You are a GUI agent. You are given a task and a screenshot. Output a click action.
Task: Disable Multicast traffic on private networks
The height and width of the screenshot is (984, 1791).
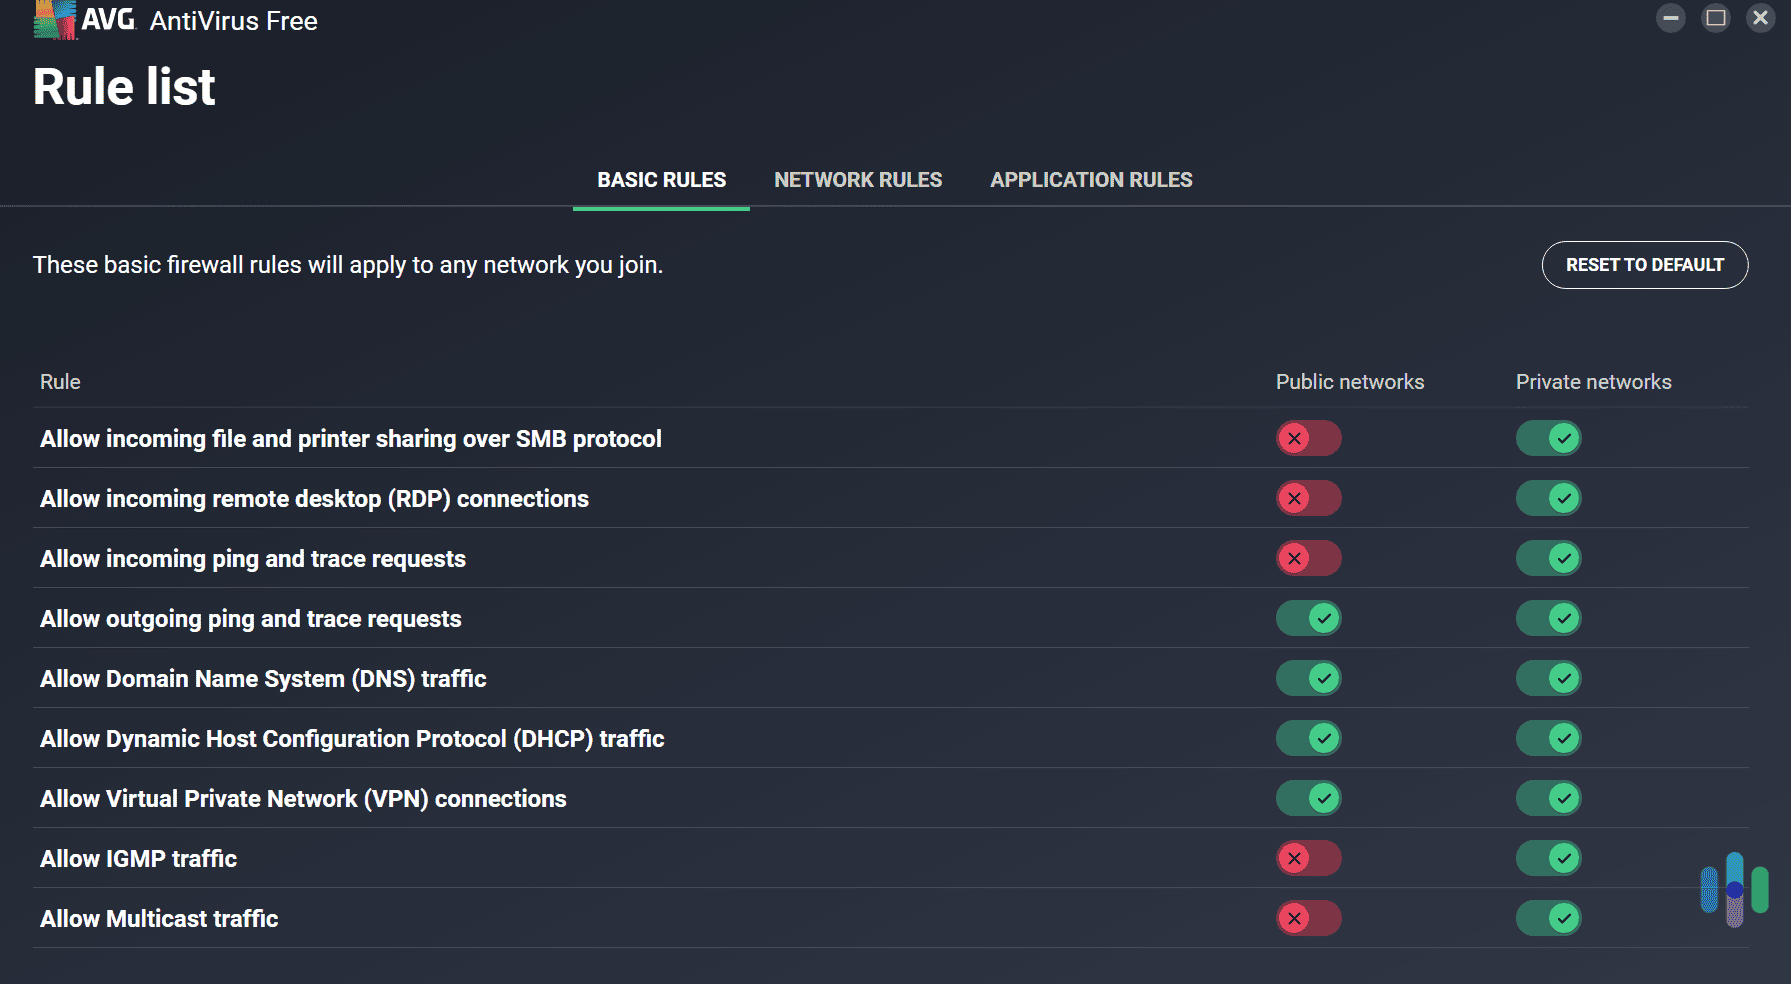pos(1548,918)
